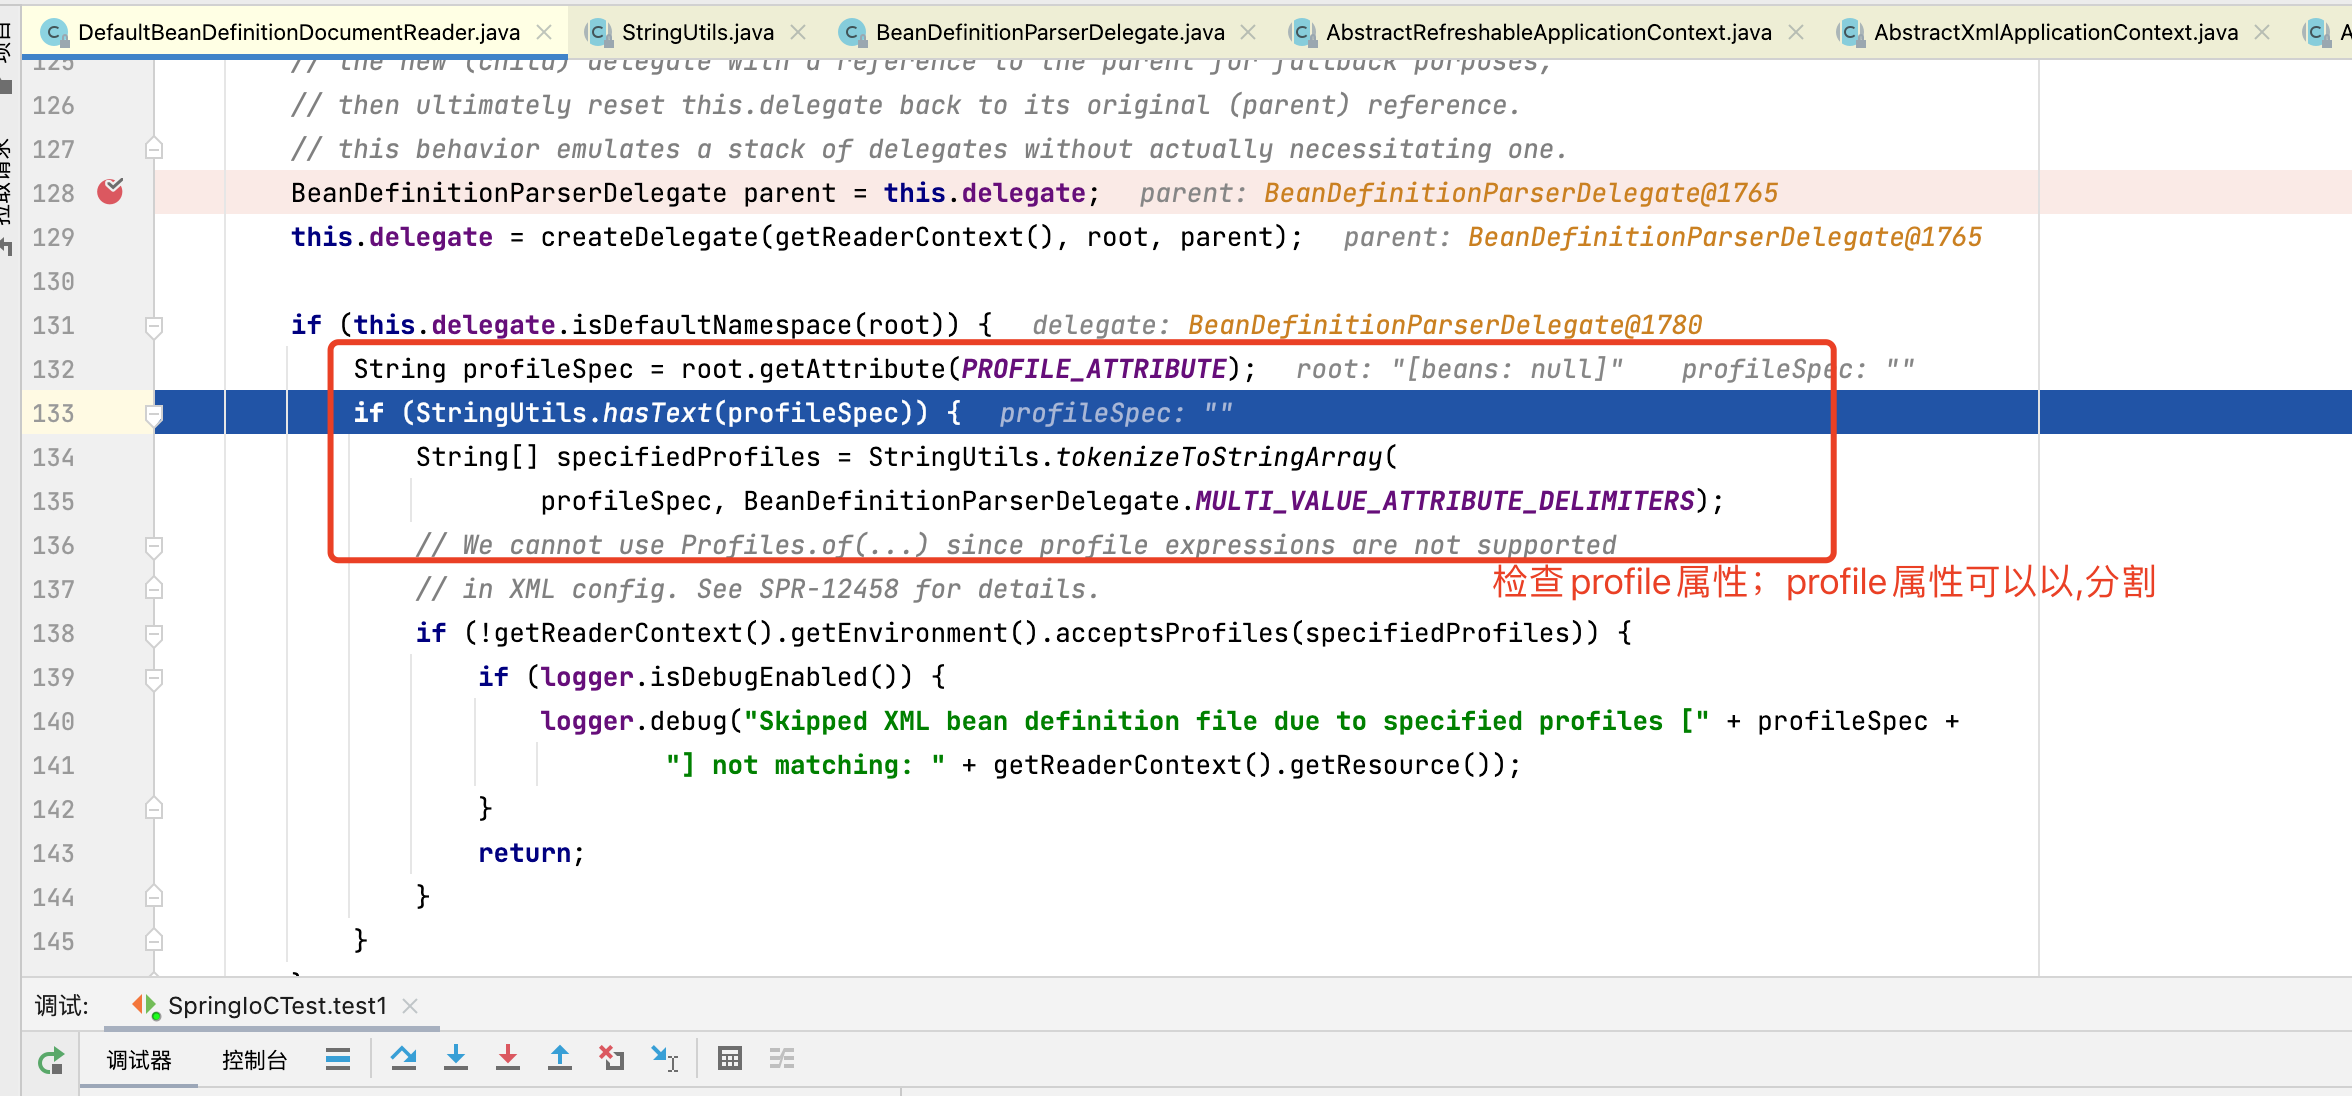This screenshot has width=2352, height=1096.
Task: Click the fold end marker at line 145
Action: pyautogui.click(x=154, y=941)
